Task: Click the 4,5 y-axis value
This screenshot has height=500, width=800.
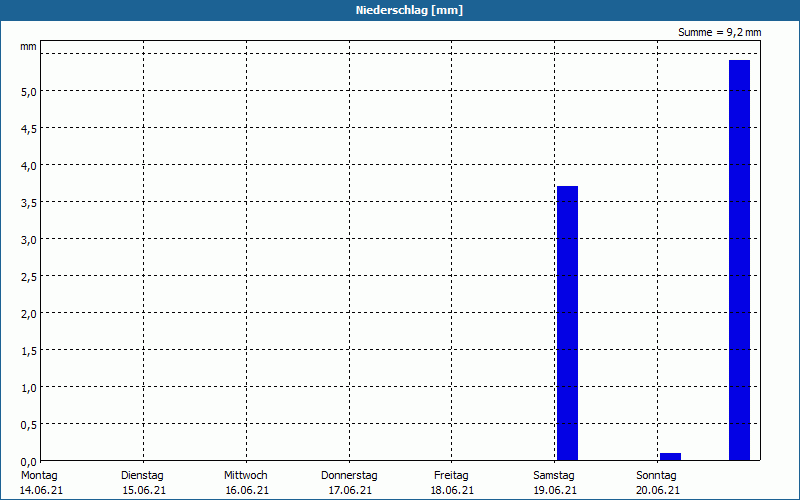Action: [29, 129]
